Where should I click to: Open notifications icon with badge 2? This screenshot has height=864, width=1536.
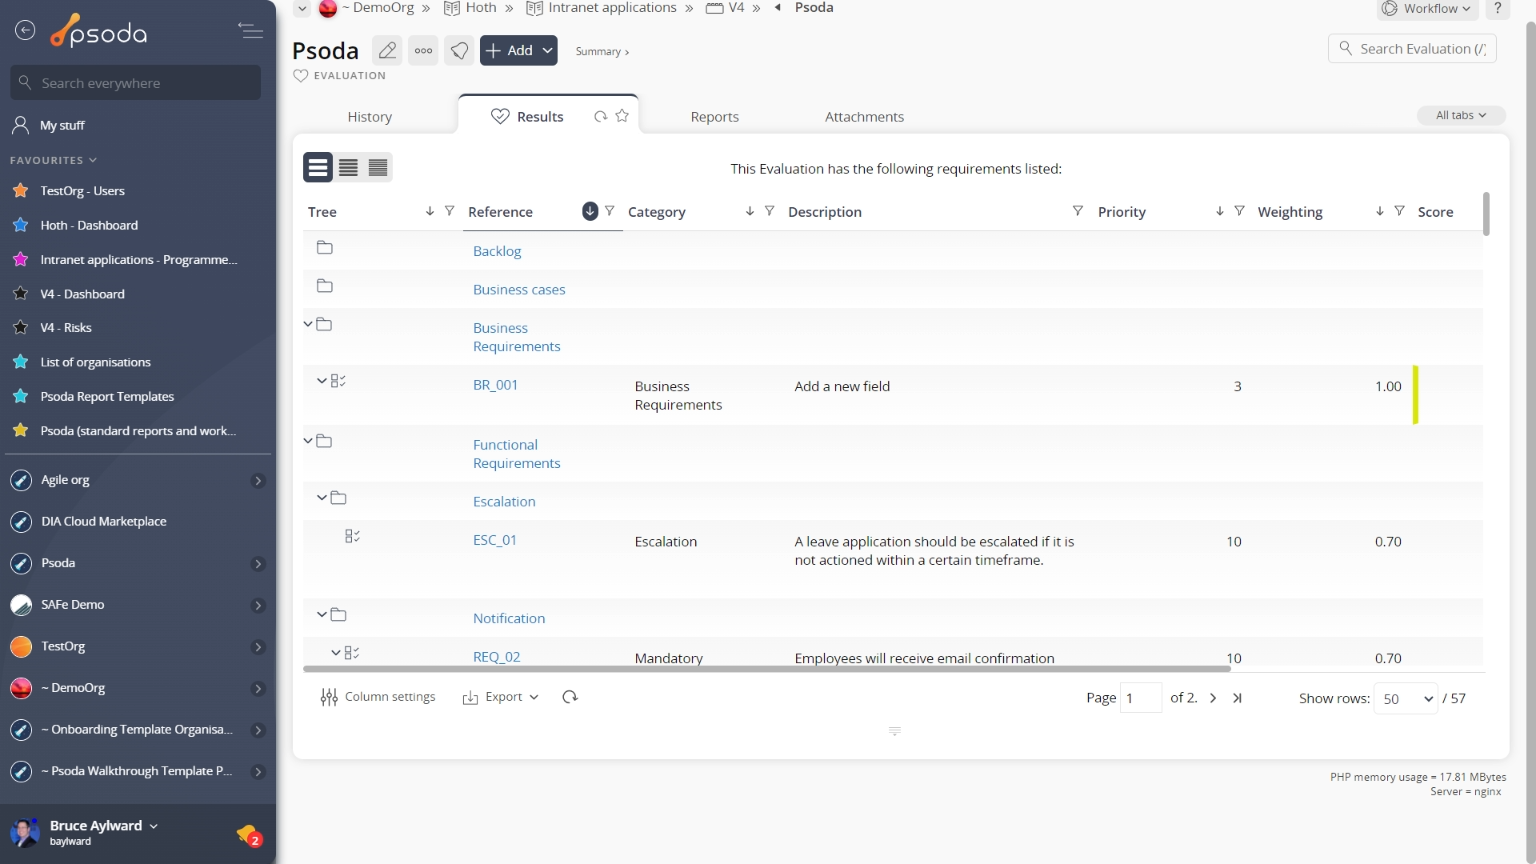point(249,834)
